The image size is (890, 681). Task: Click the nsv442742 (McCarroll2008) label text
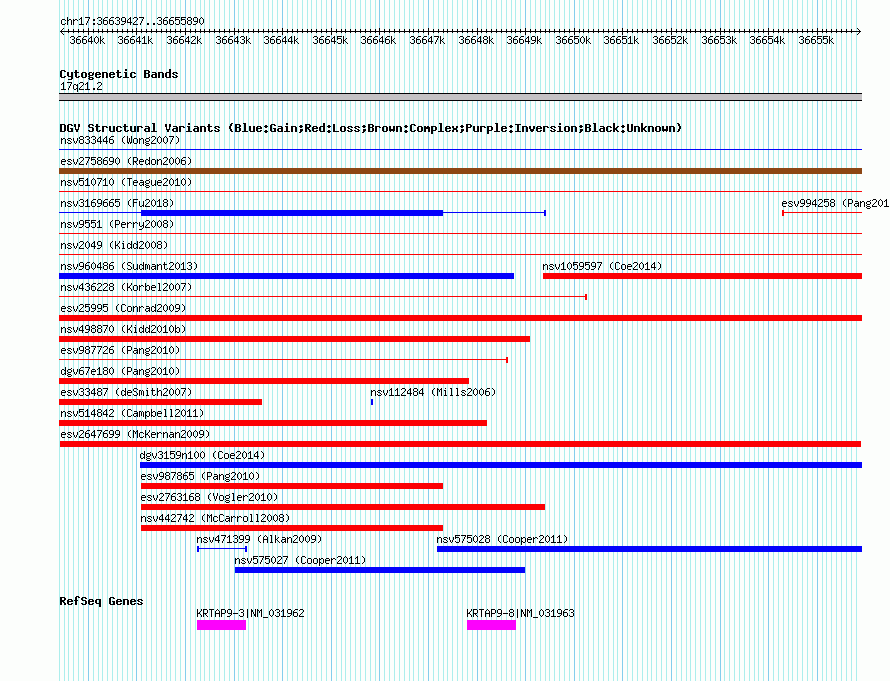[215, 518]
